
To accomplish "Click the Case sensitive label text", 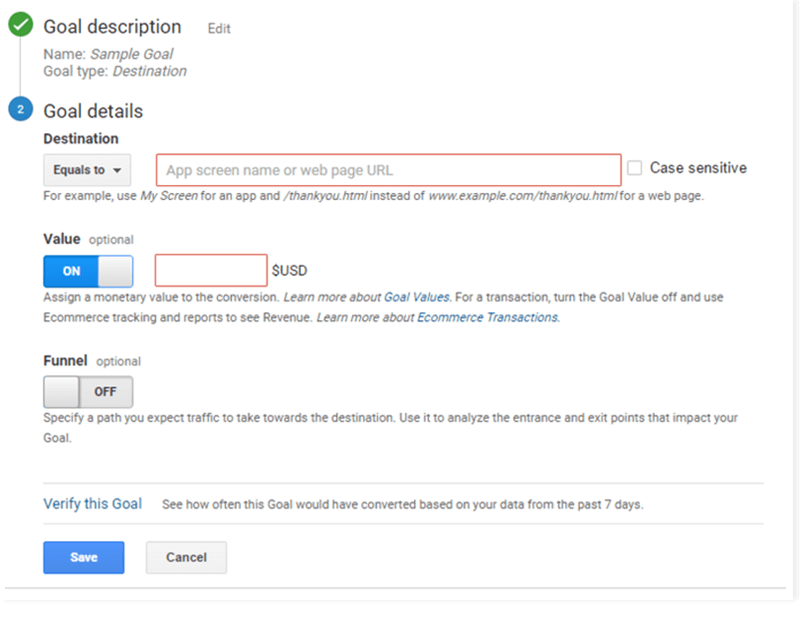I will coord(698,168).
